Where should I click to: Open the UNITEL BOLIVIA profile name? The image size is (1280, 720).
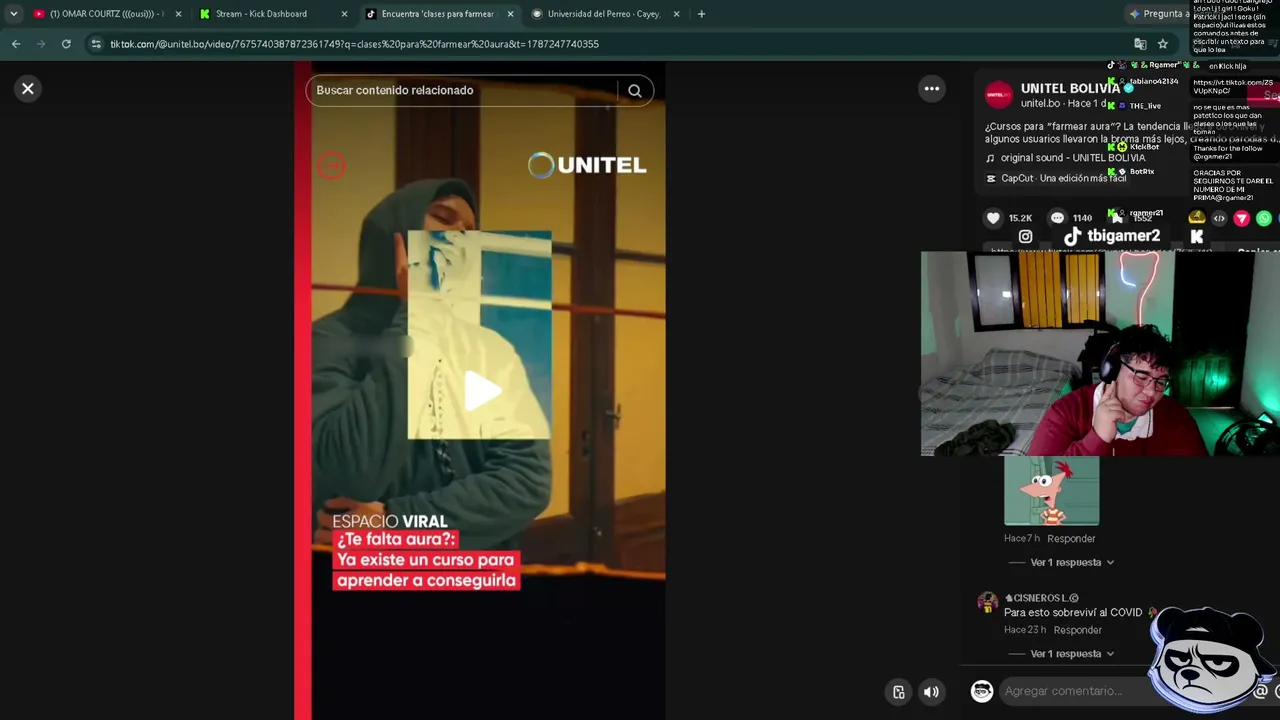click(1070, 88)
